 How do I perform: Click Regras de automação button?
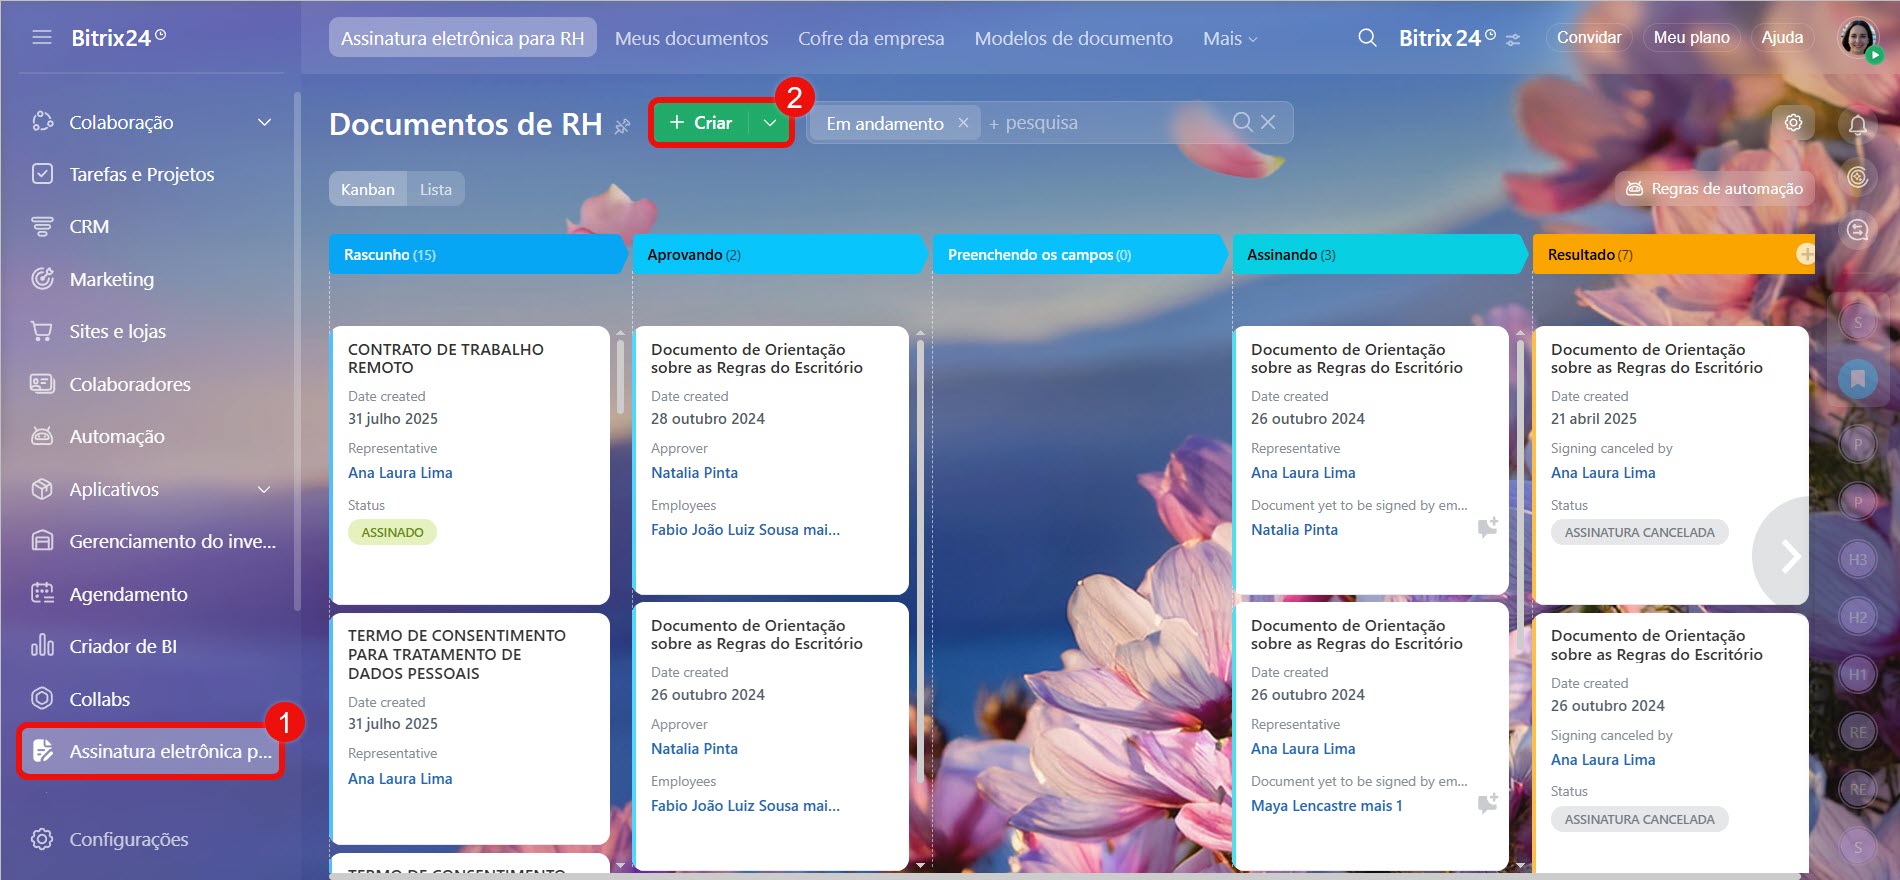(1714, 188)
